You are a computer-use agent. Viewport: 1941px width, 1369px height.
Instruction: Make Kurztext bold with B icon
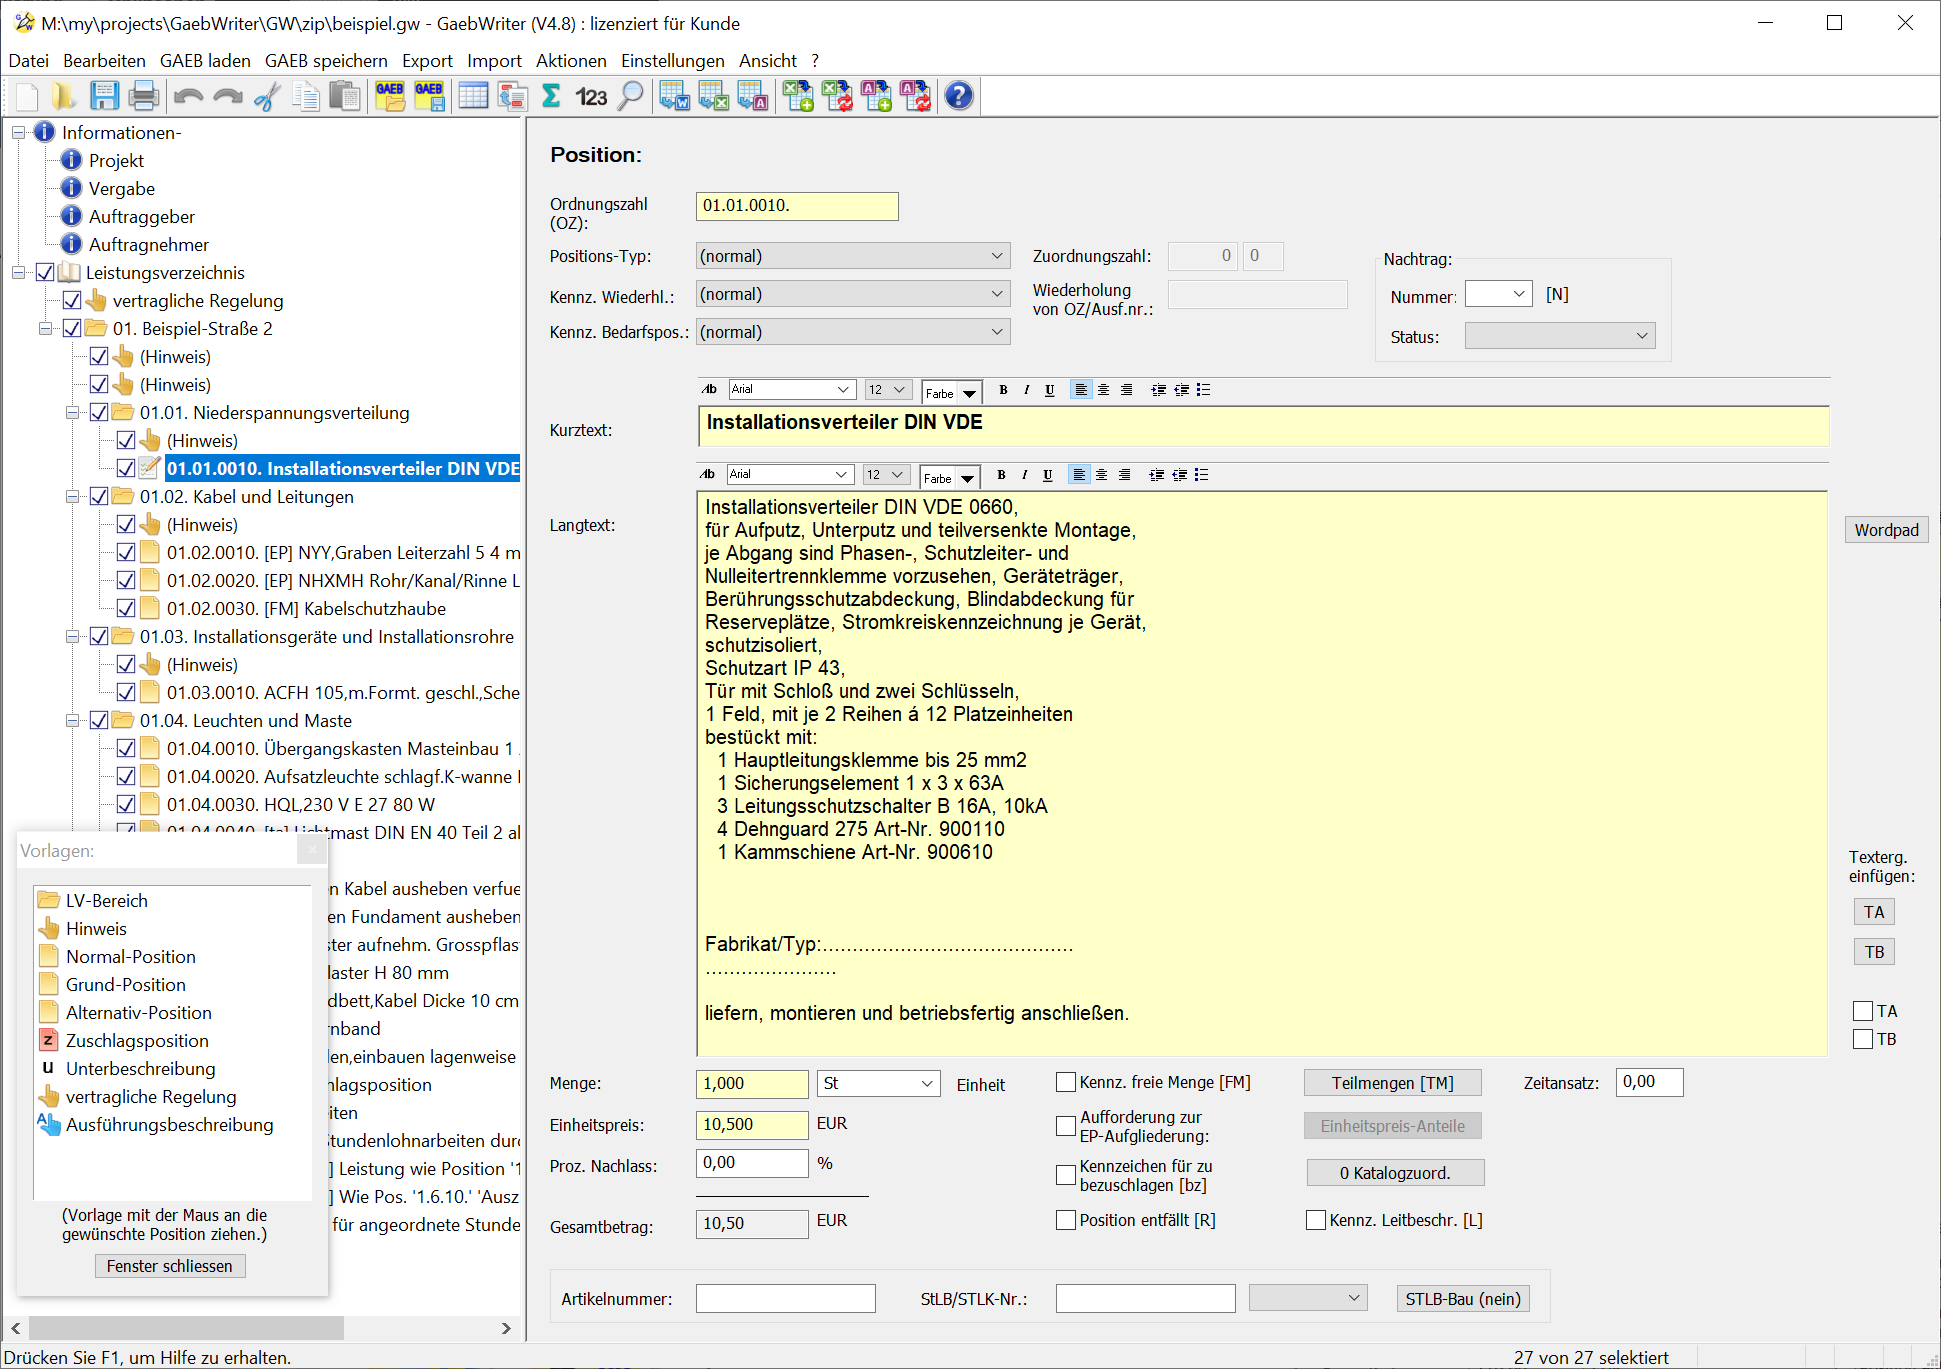pos(1003,390)
